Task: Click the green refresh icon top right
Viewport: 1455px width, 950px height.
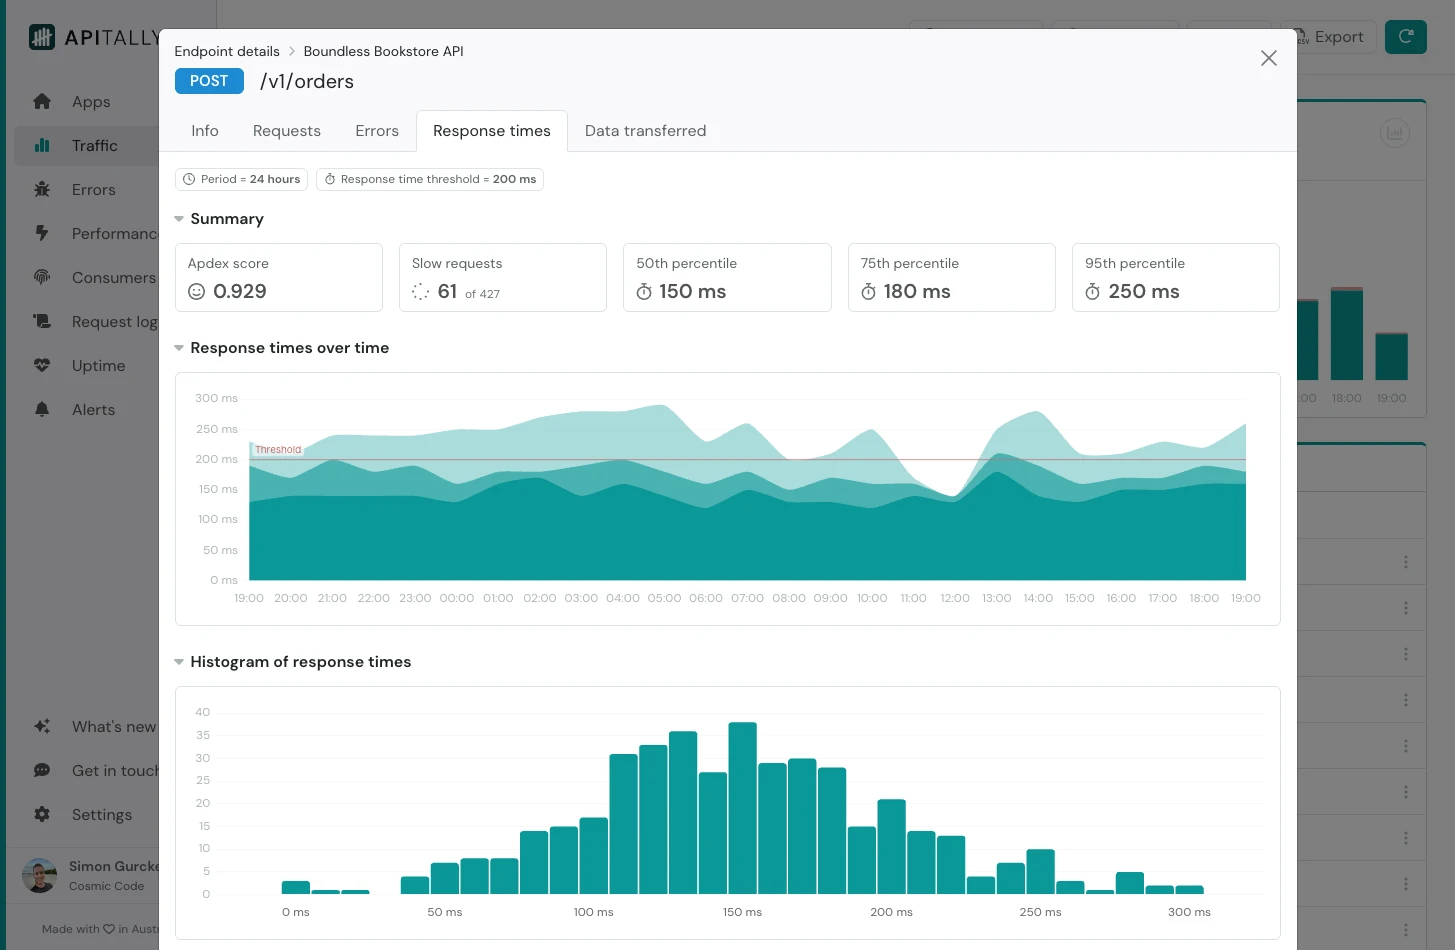Action: tap(1405, 36)
